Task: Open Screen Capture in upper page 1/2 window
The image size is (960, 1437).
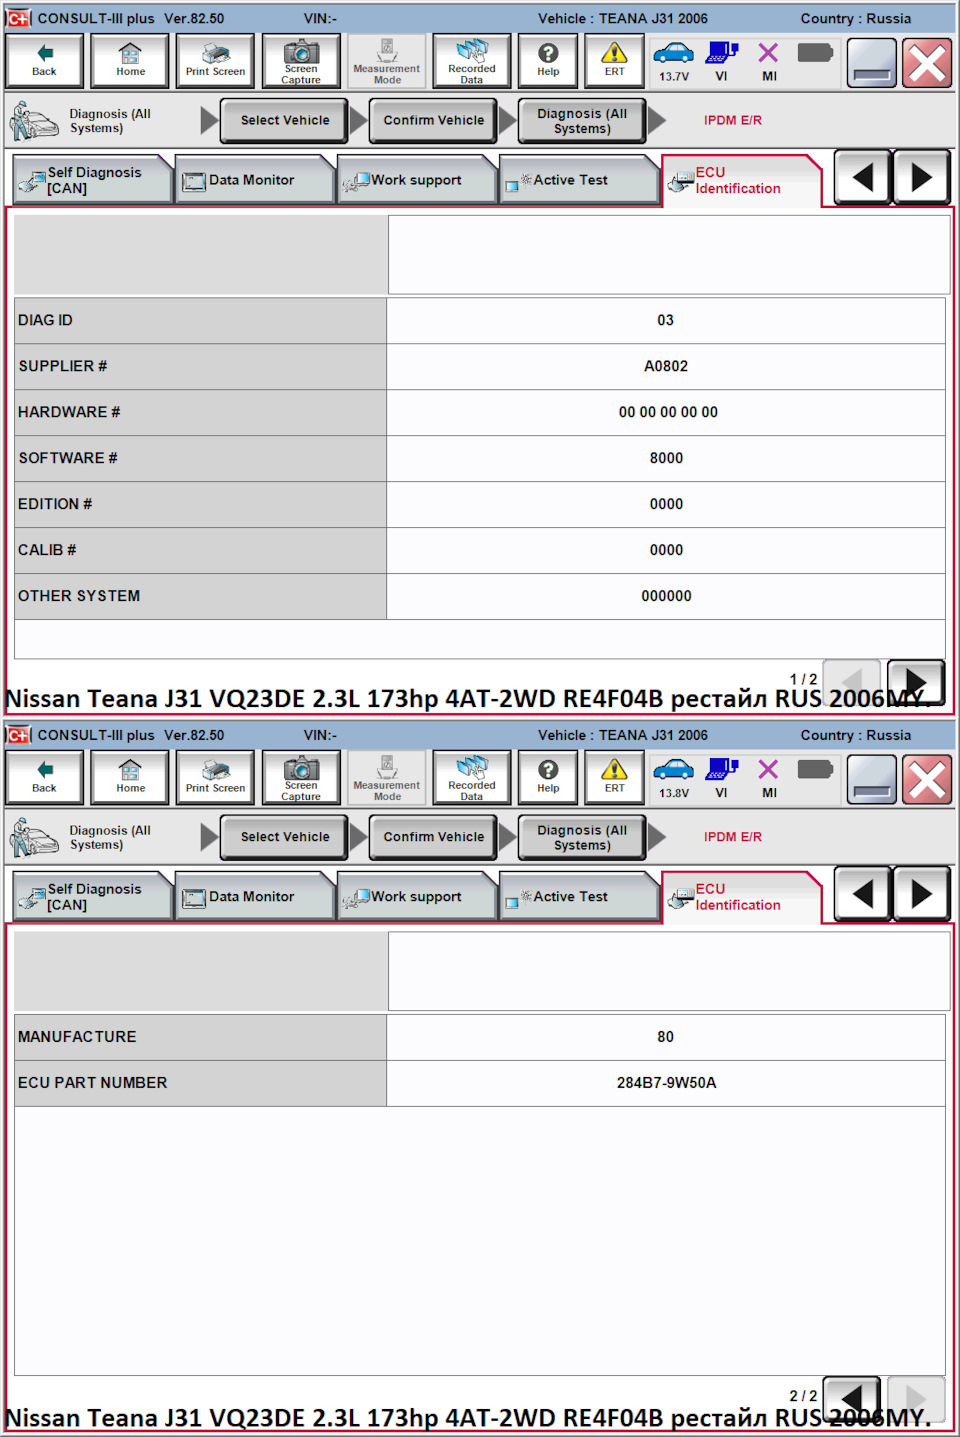Action: tap(301, 60)
